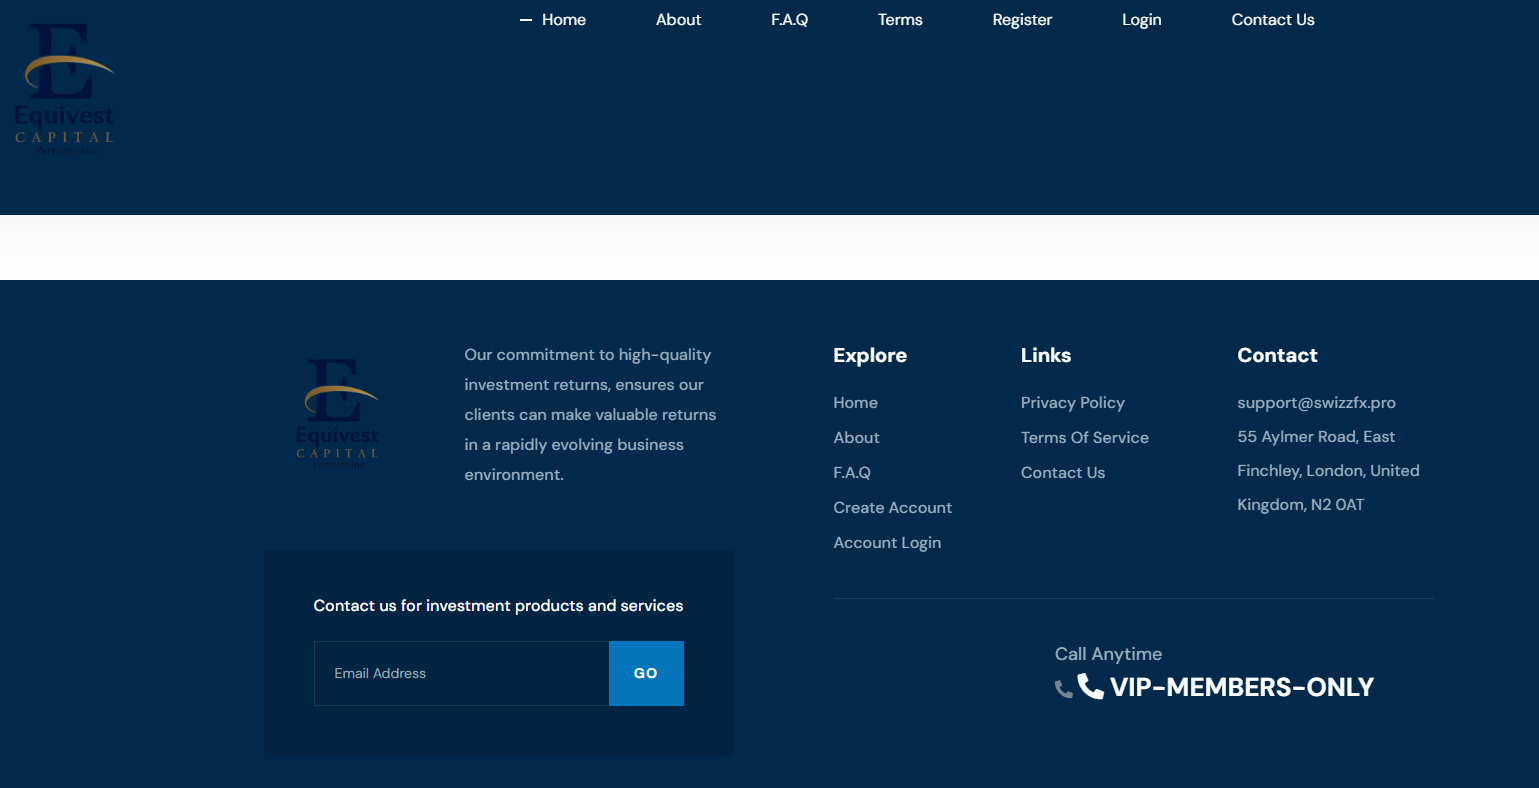Select Register in the top navigation
This screenshot has height=788, width=1539.
tap(1021, 20)
